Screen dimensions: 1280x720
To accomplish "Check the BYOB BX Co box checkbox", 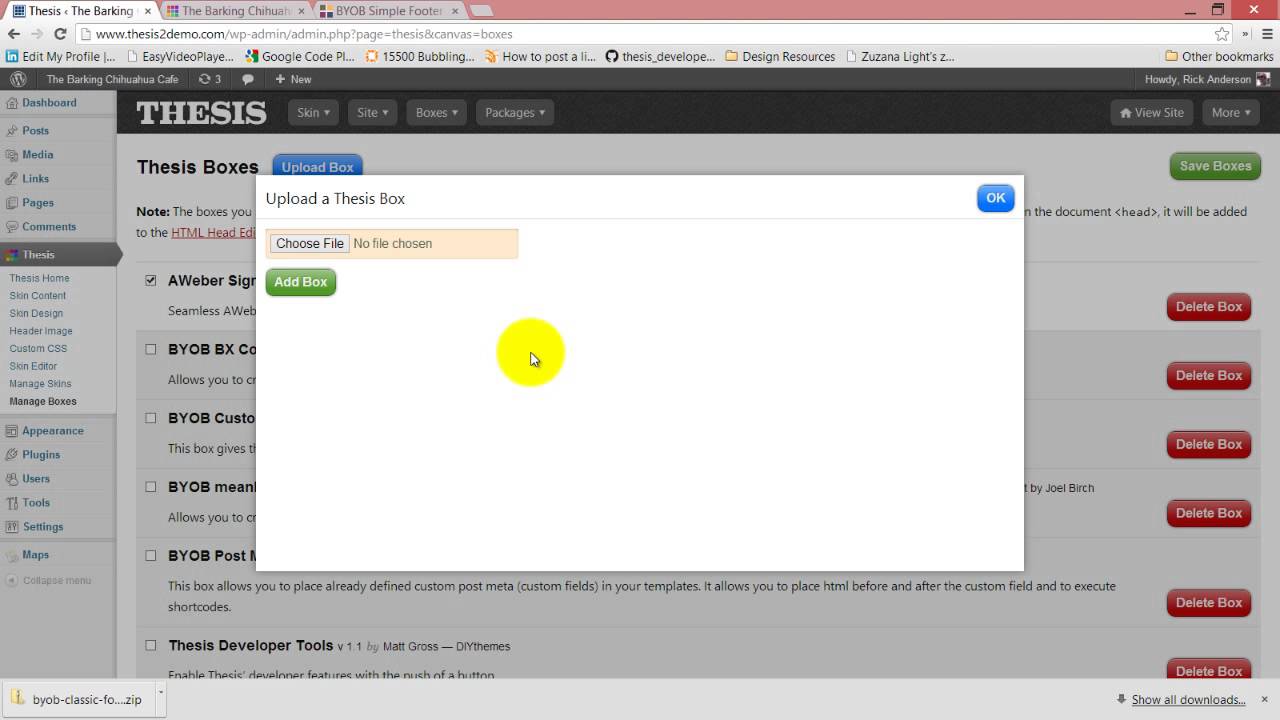I will (x=151, y=350).
